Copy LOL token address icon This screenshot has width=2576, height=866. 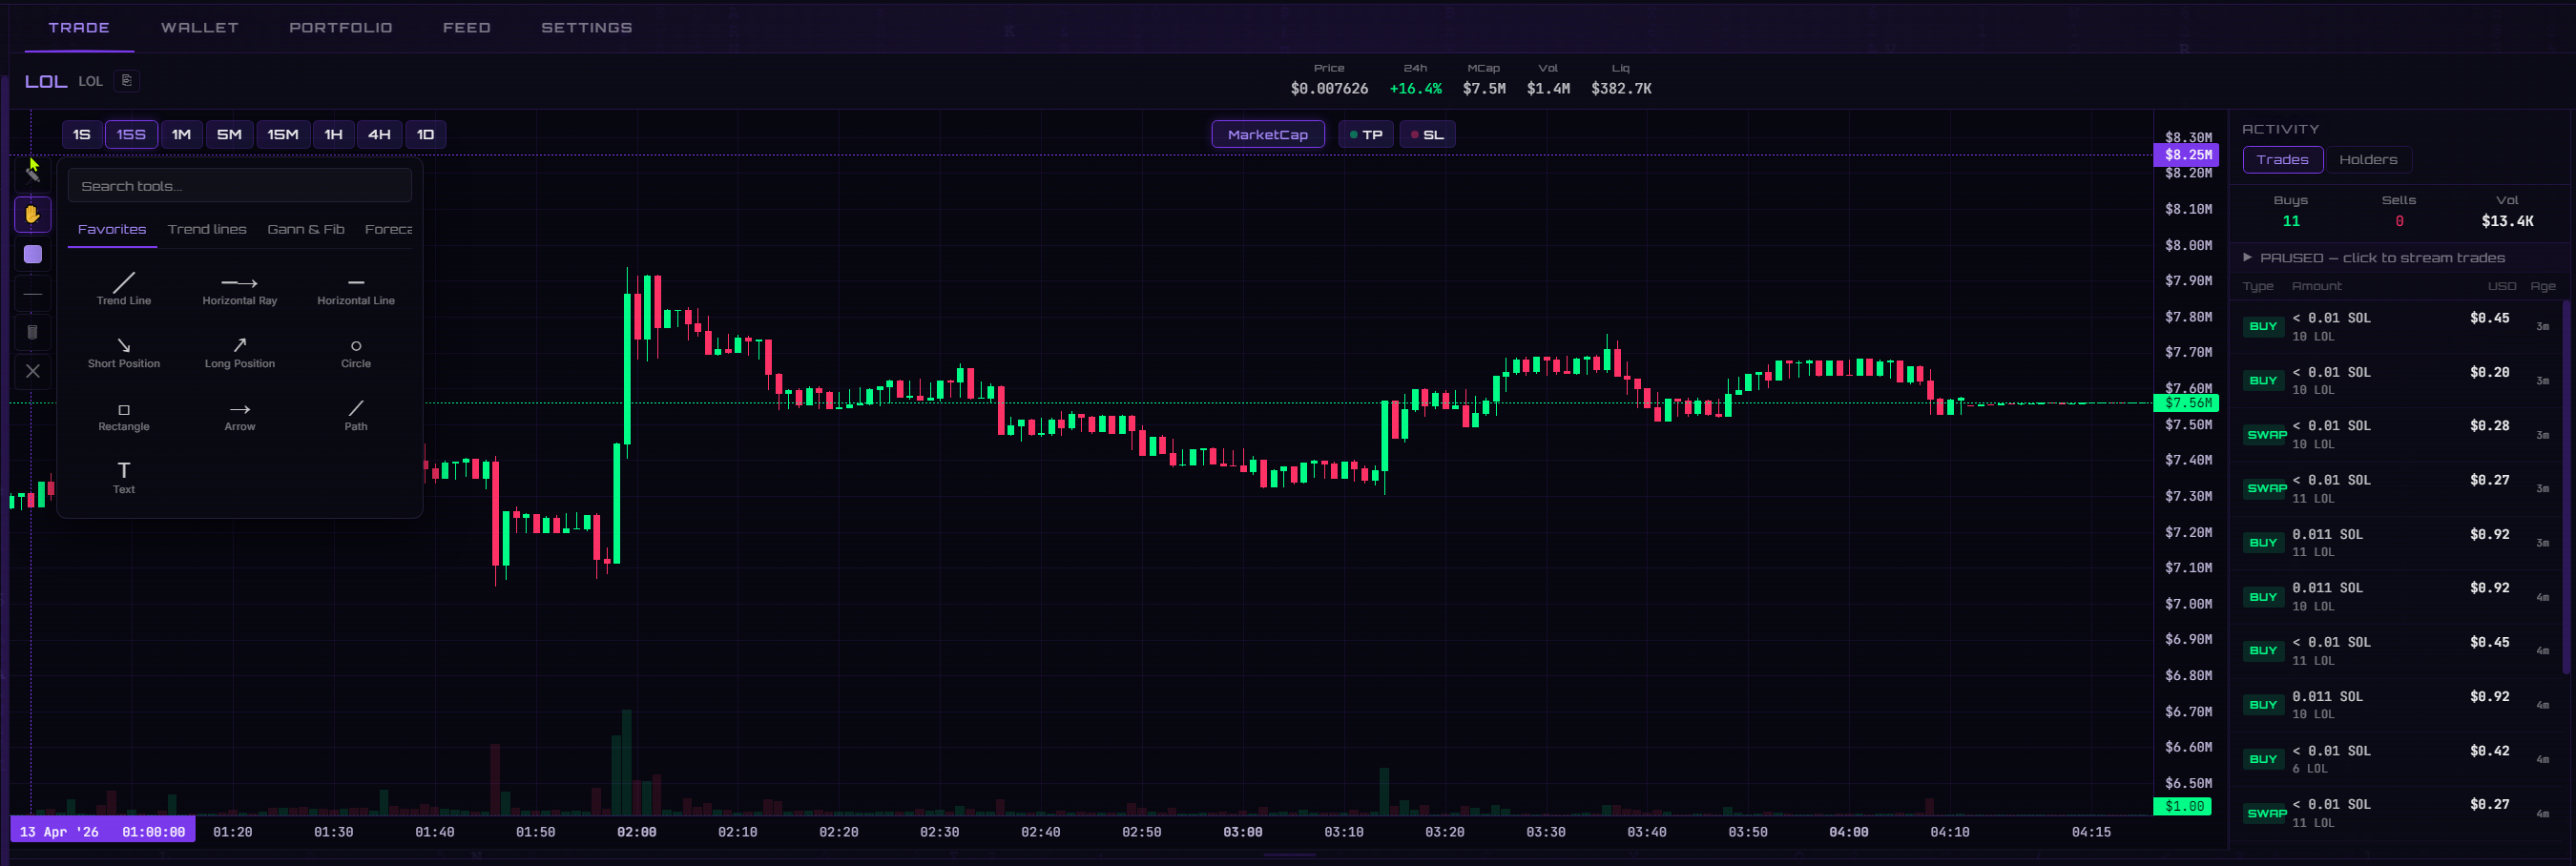click(x=126, y=80)
